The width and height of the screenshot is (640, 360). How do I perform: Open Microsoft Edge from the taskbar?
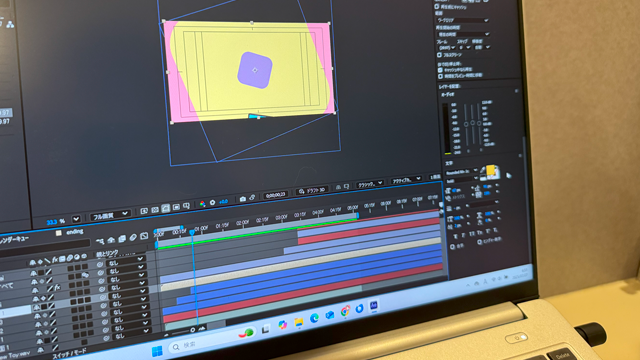coord(314,318)
